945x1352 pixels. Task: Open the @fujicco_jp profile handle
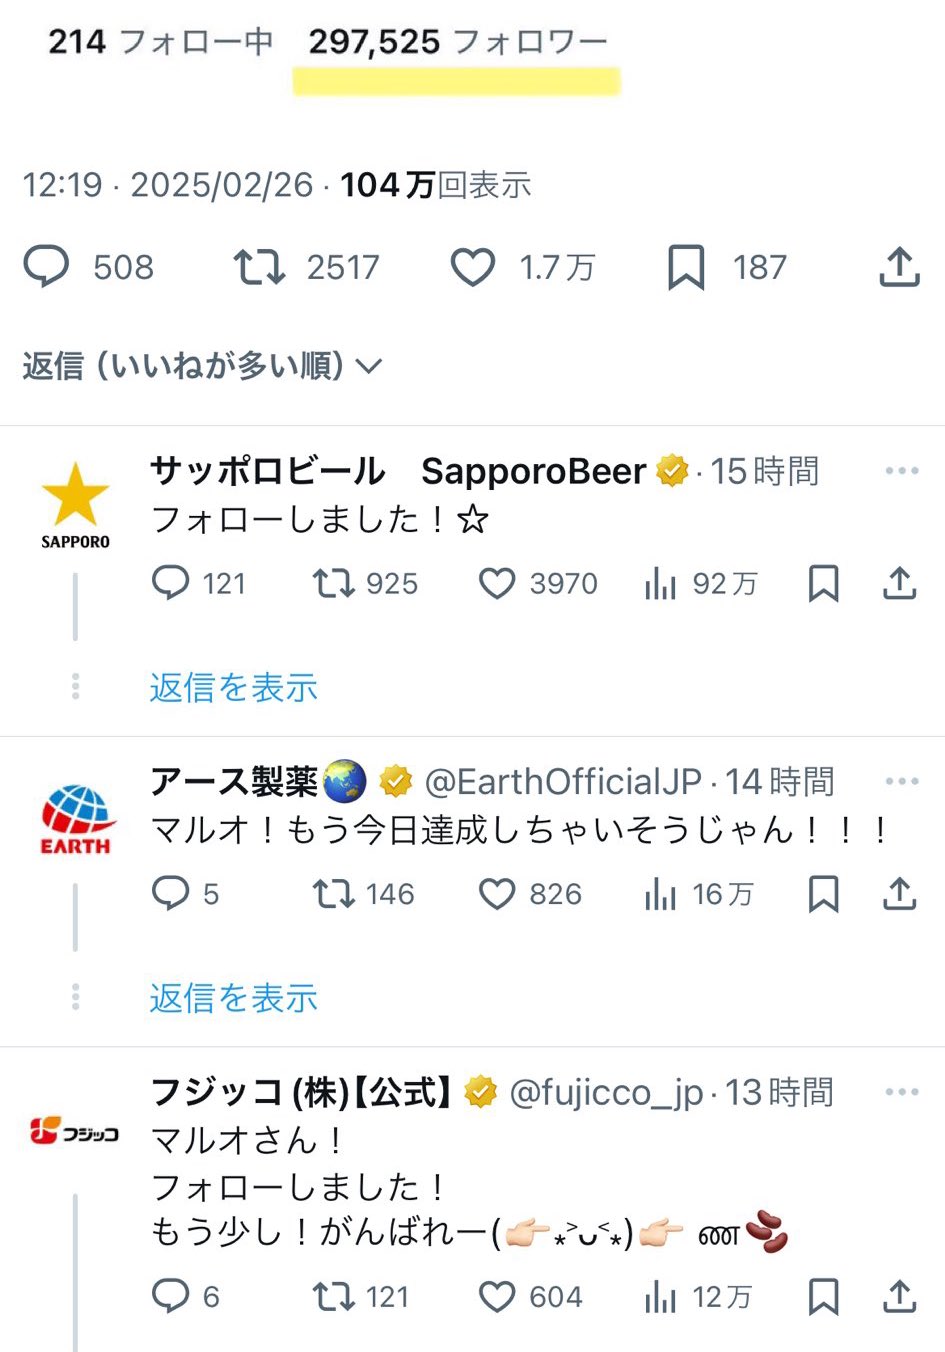606,1093
